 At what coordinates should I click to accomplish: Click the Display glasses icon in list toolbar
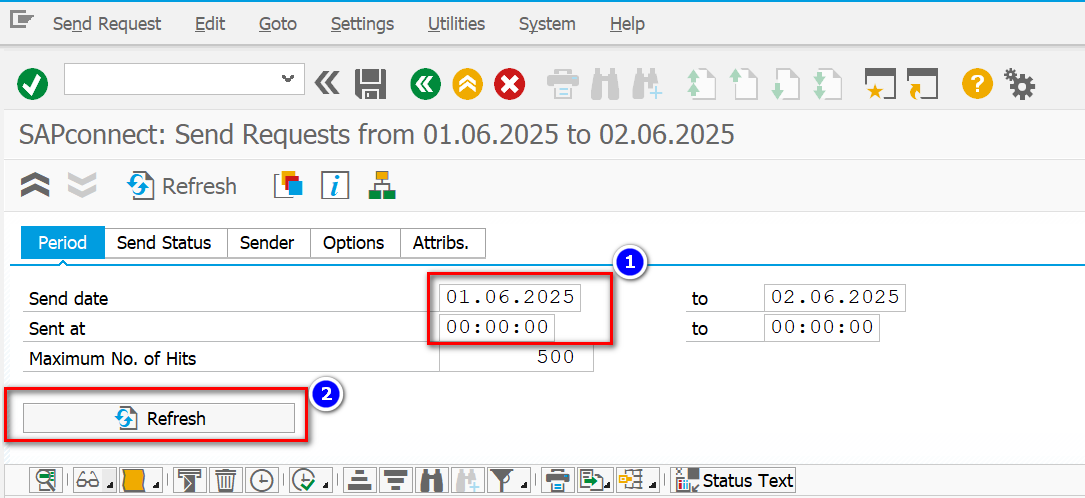pyautogui.click(x=89, y=479)
